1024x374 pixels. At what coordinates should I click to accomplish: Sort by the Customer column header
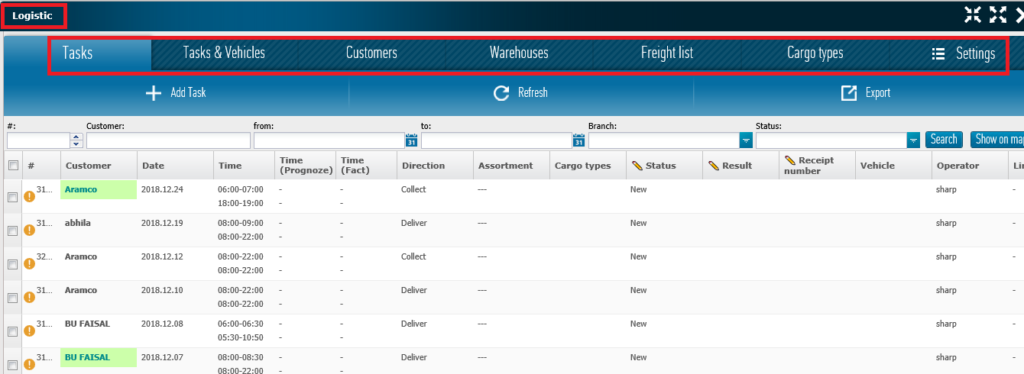pyautogui.click(x=99, y=166)
